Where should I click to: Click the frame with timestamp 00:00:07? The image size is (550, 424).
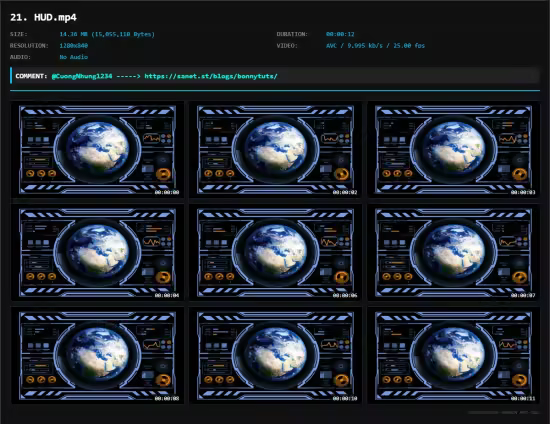[454, 253]
